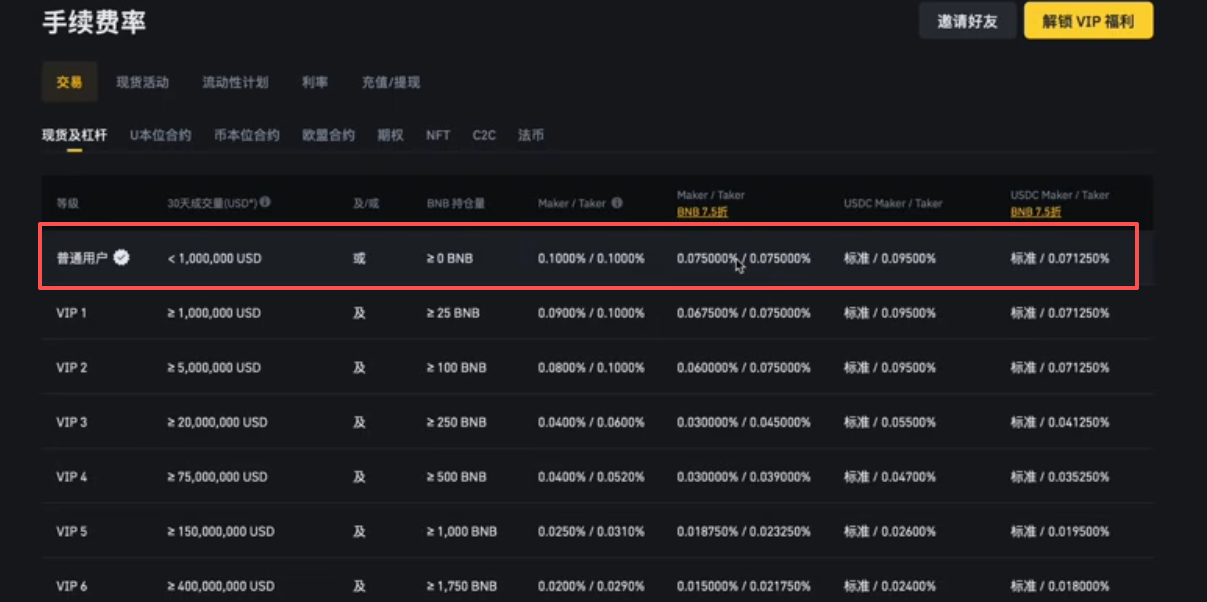Image resolution: width=1207 pixels, height=602 pixels.
Task: Switch to the 现货活动 tab
Action: (142, 82)
